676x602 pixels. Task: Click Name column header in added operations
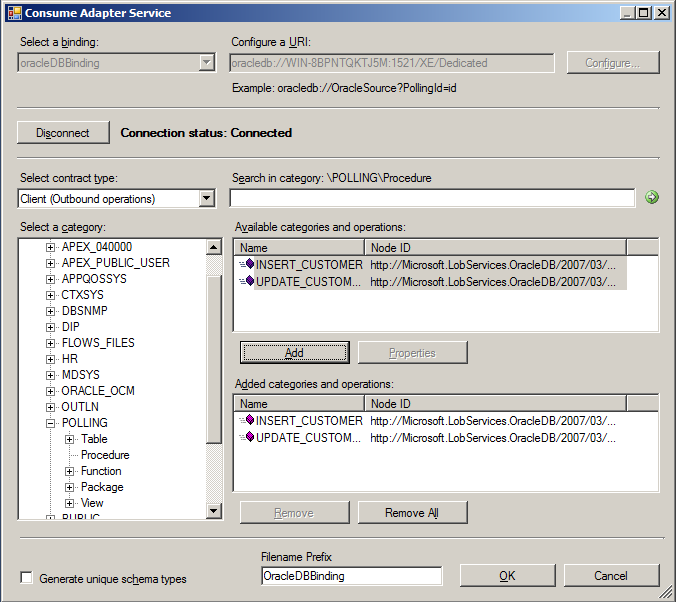pyautogui.click(x=299, y=404)
